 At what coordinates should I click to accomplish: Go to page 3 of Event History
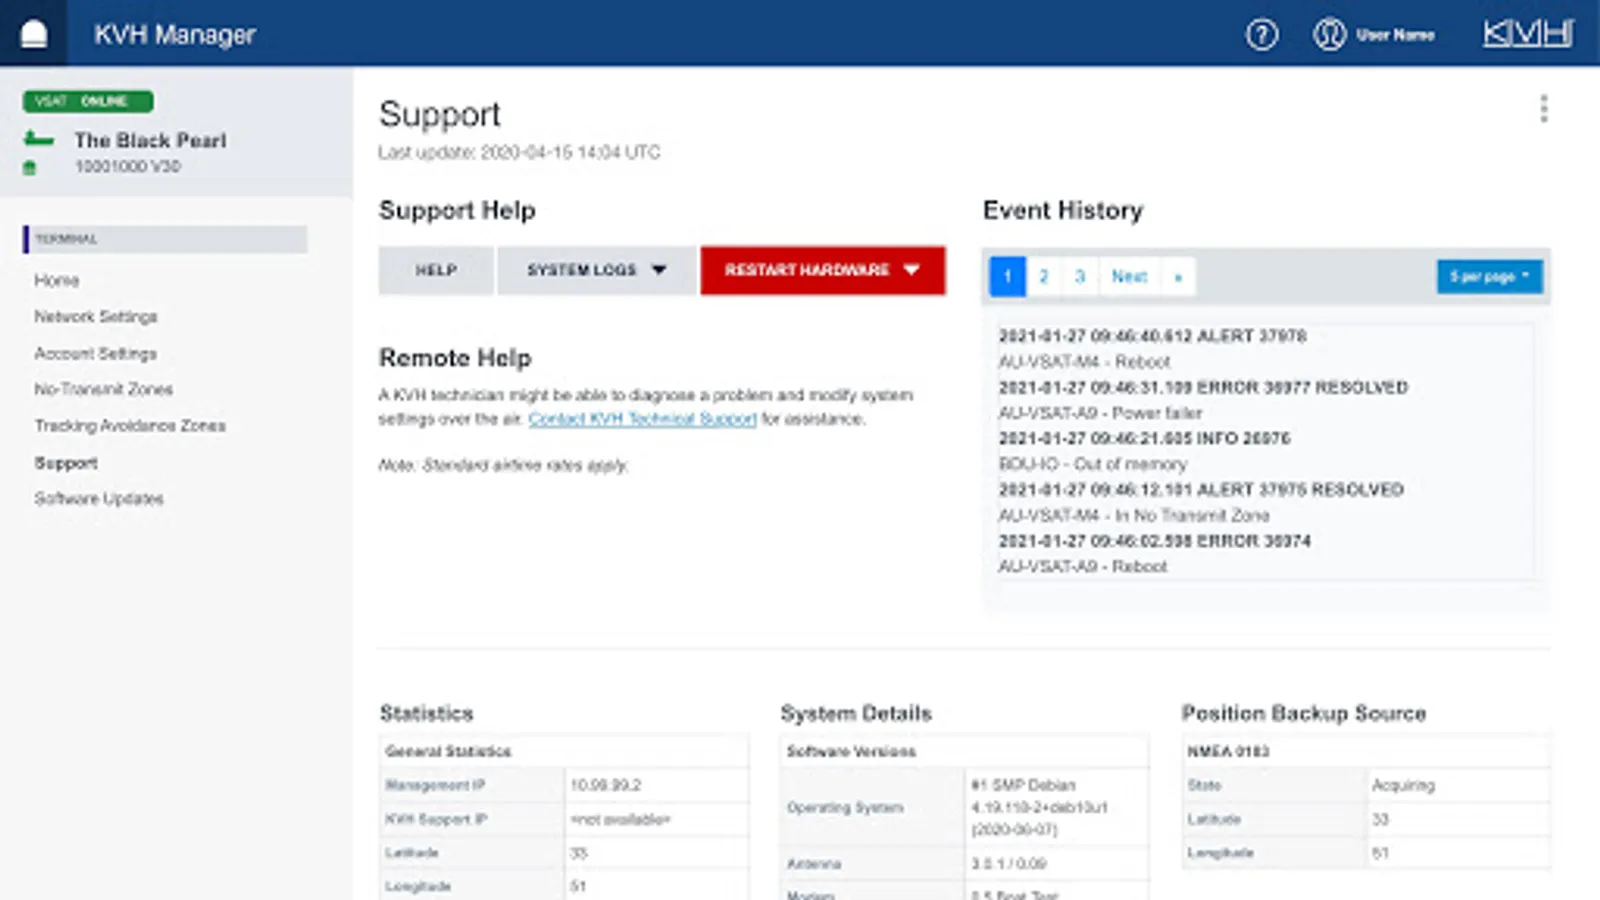coord(1080,277)
